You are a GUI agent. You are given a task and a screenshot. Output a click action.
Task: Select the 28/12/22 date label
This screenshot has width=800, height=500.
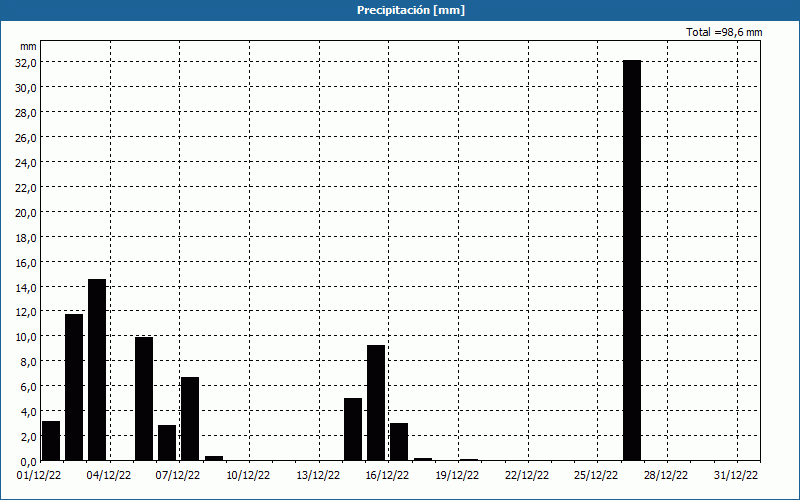[666, 476]
